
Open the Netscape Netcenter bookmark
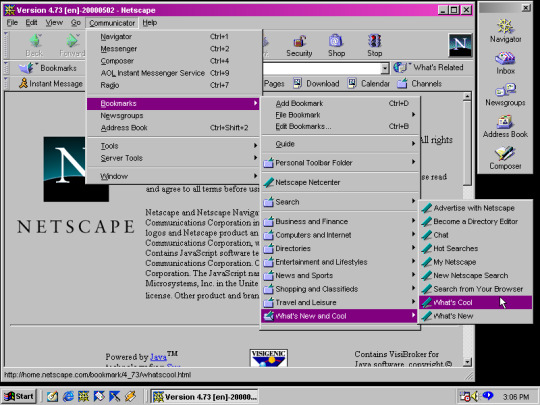coord(340,182)
